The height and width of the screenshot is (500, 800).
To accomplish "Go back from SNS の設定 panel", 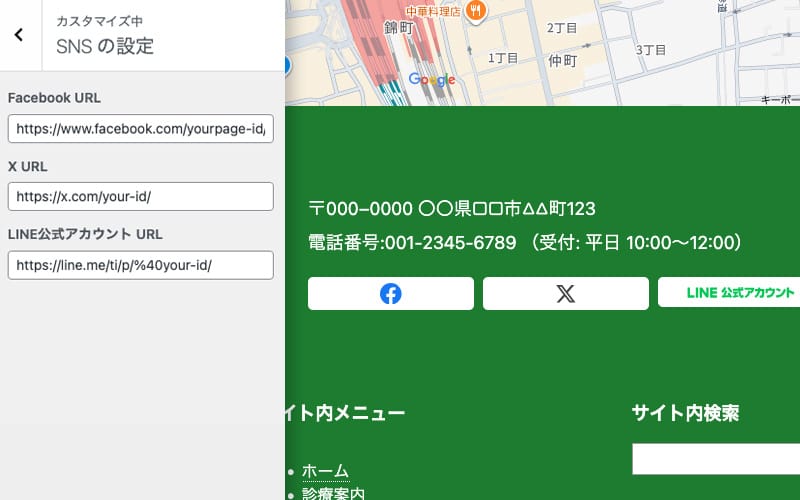I will pyautogui.click(x=19, y=35).
